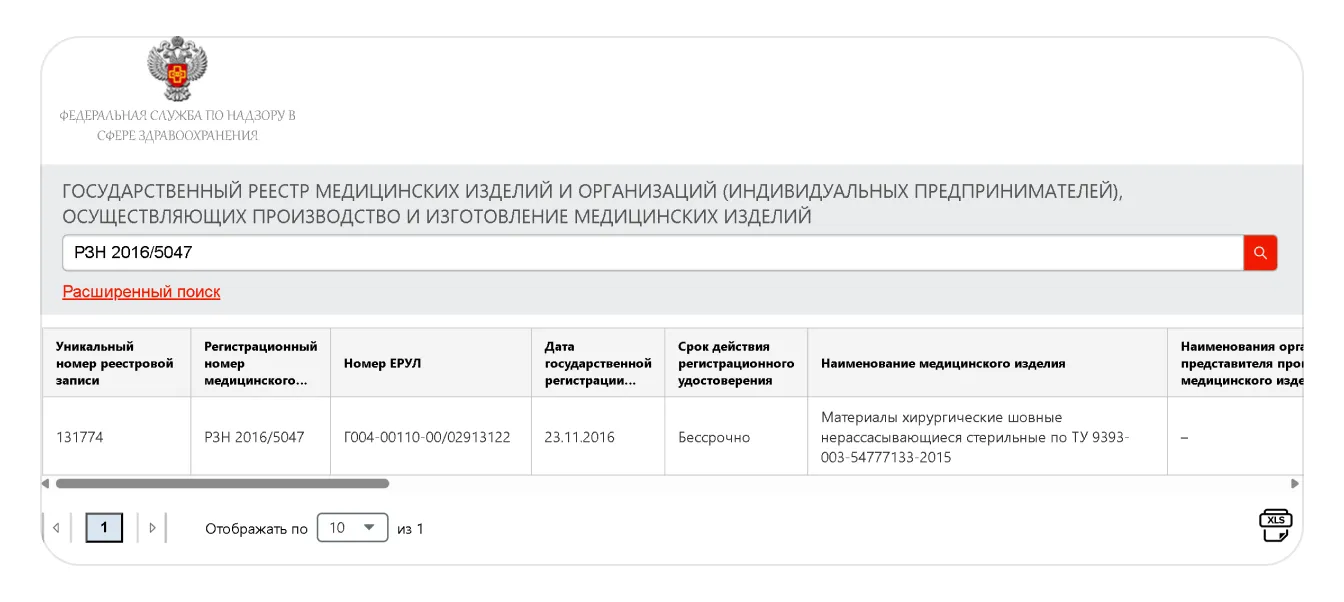Click the red search magnifier button
Screen dimensions: 1344x602
pos(1260,253)
